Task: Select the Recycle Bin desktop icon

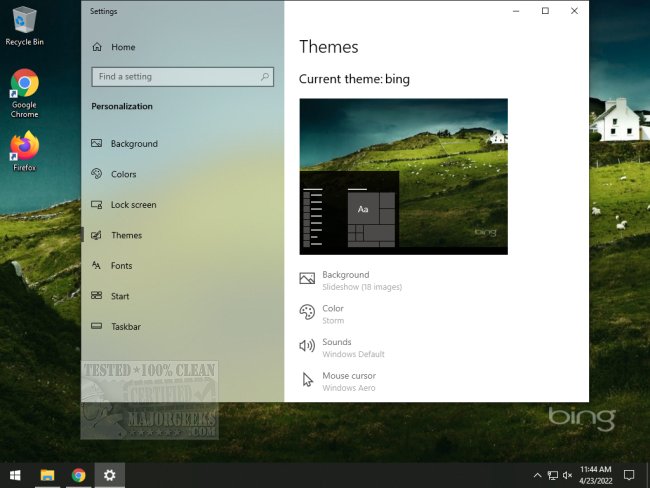Action: (24, 26)
